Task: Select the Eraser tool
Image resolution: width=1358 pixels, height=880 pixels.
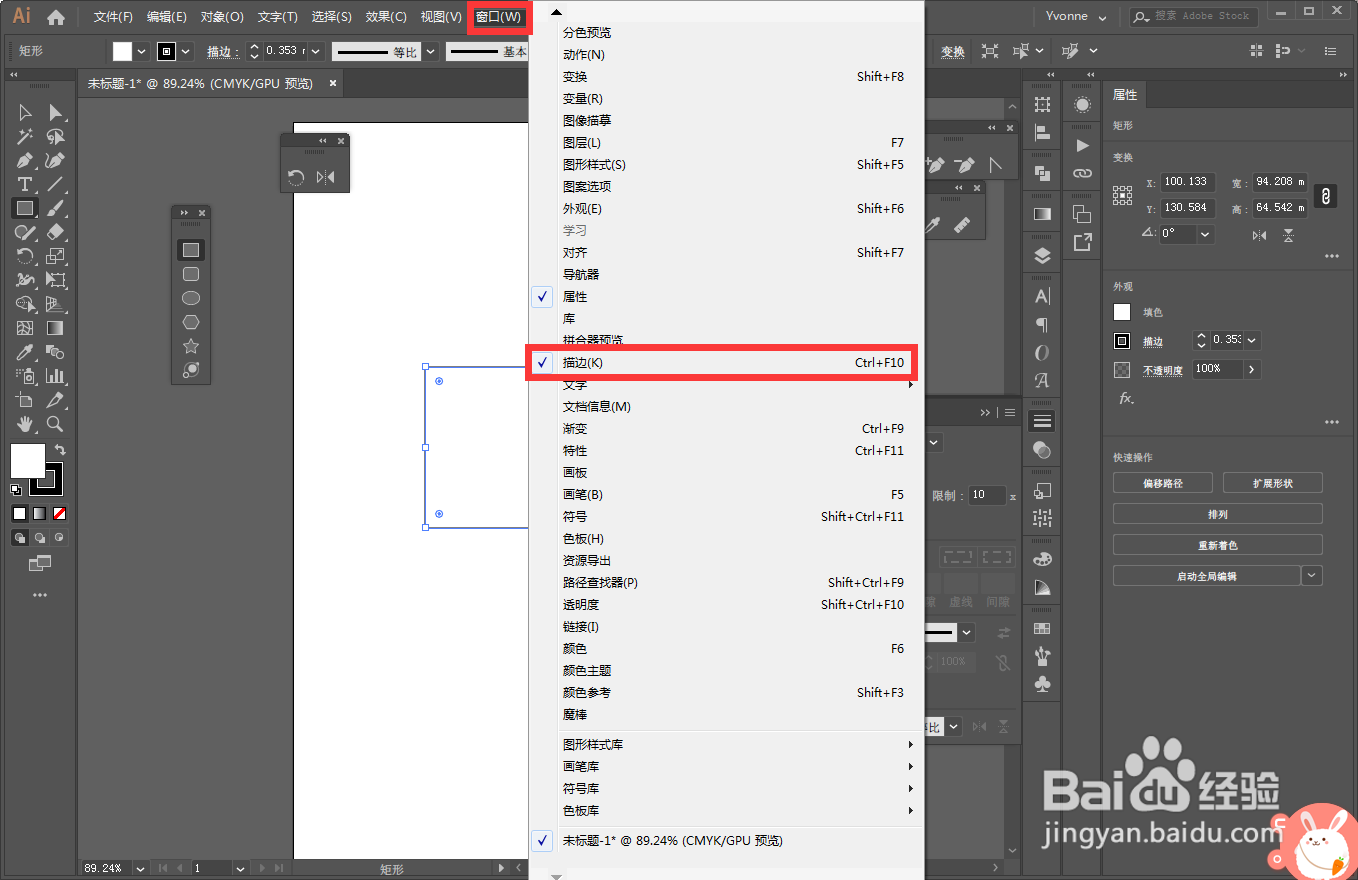Action: point(56,232)
